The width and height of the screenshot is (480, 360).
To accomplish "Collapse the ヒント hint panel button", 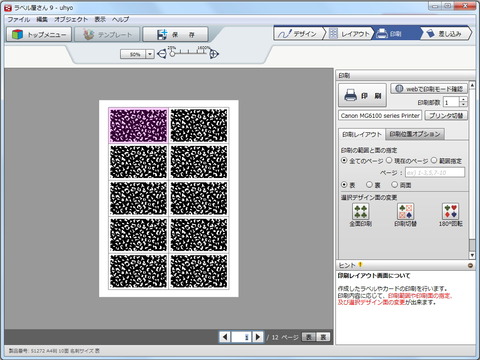I will (470, 266).
